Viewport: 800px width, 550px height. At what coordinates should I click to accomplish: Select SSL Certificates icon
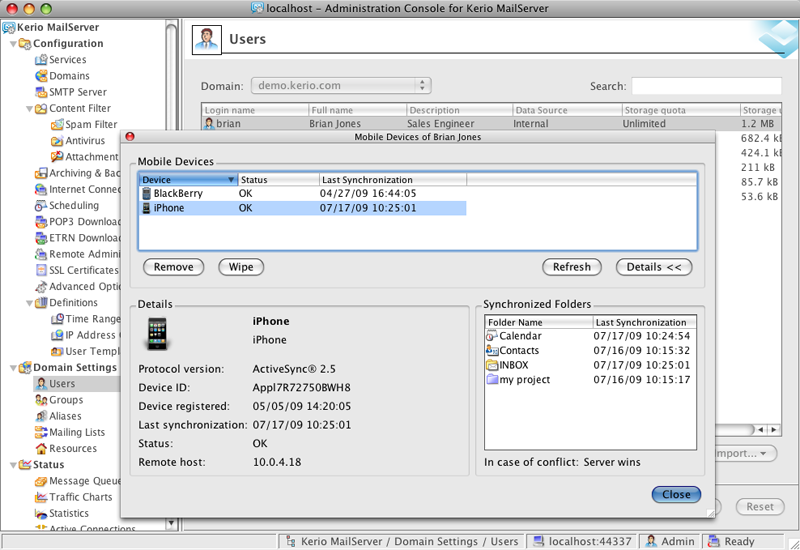(41, 270)
